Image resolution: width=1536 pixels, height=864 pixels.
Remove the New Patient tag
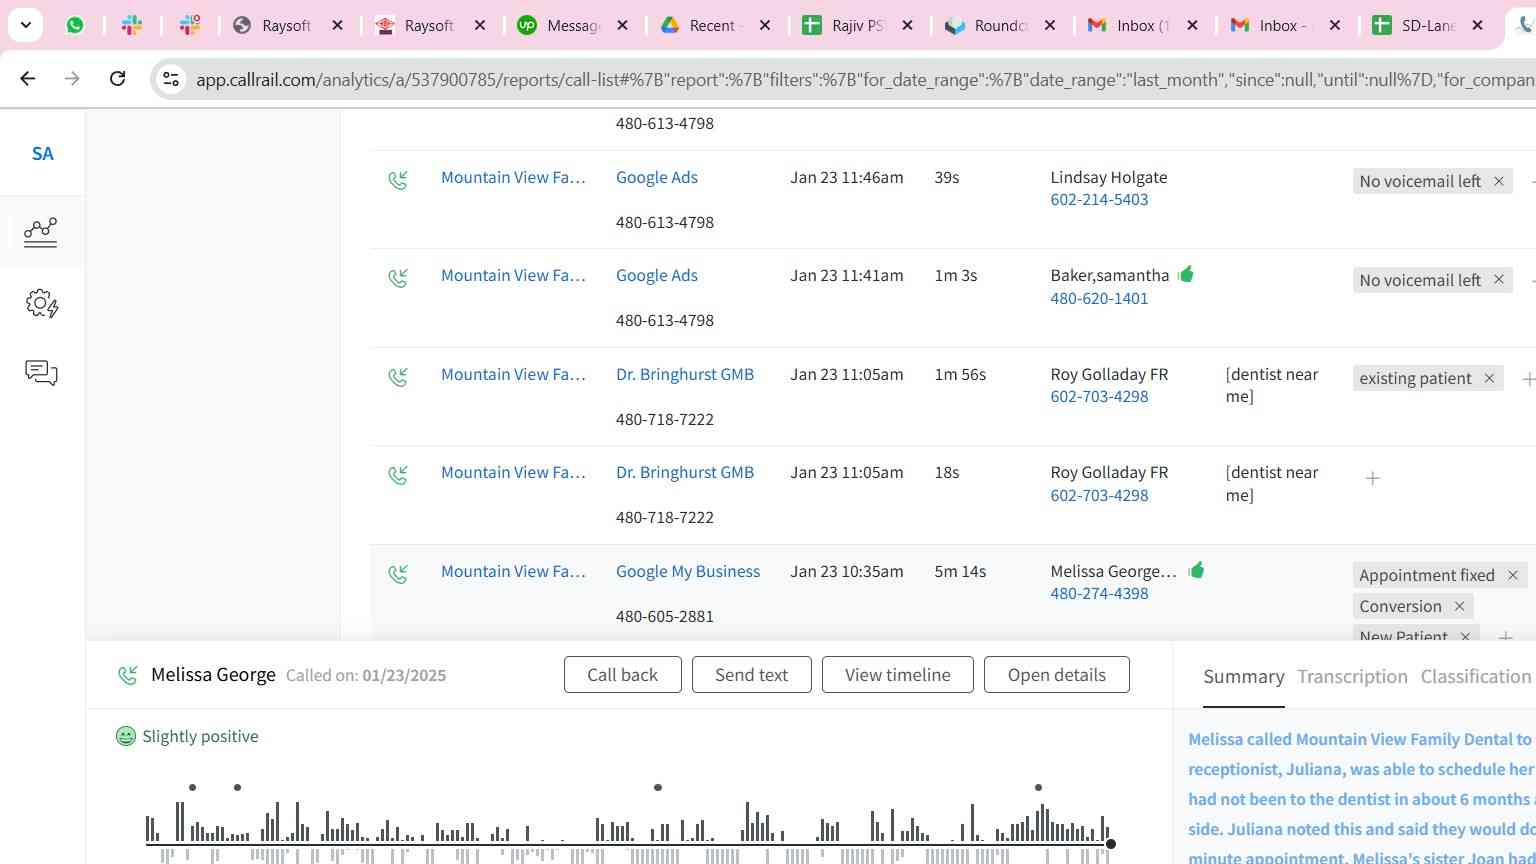click(1465, 636)
